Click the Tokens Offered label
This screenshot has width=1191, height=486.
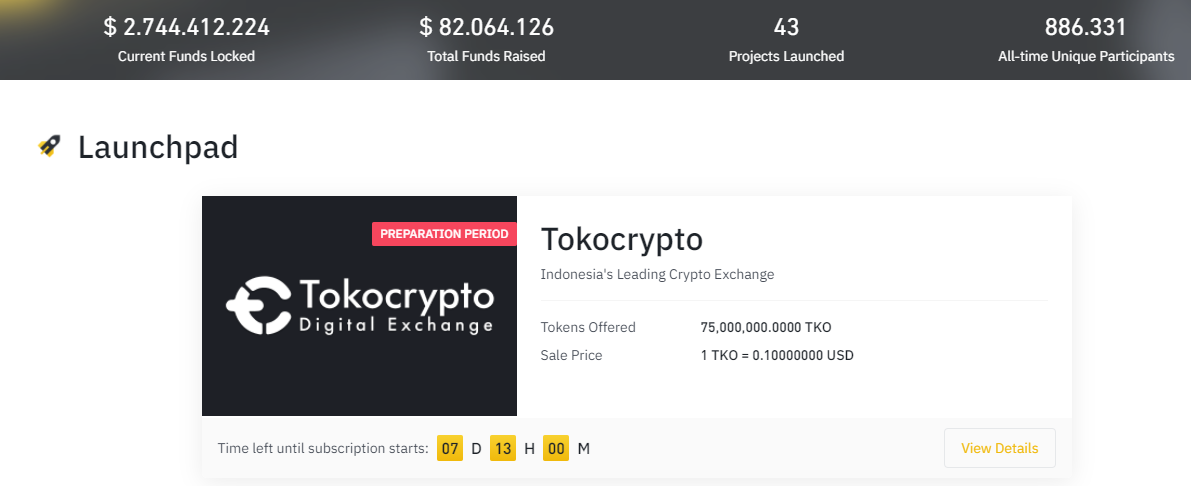pos(588,327)
